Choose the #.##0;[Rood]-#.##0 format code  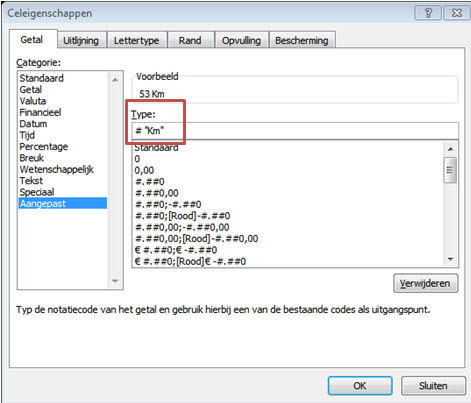click(x=183, y=216)
